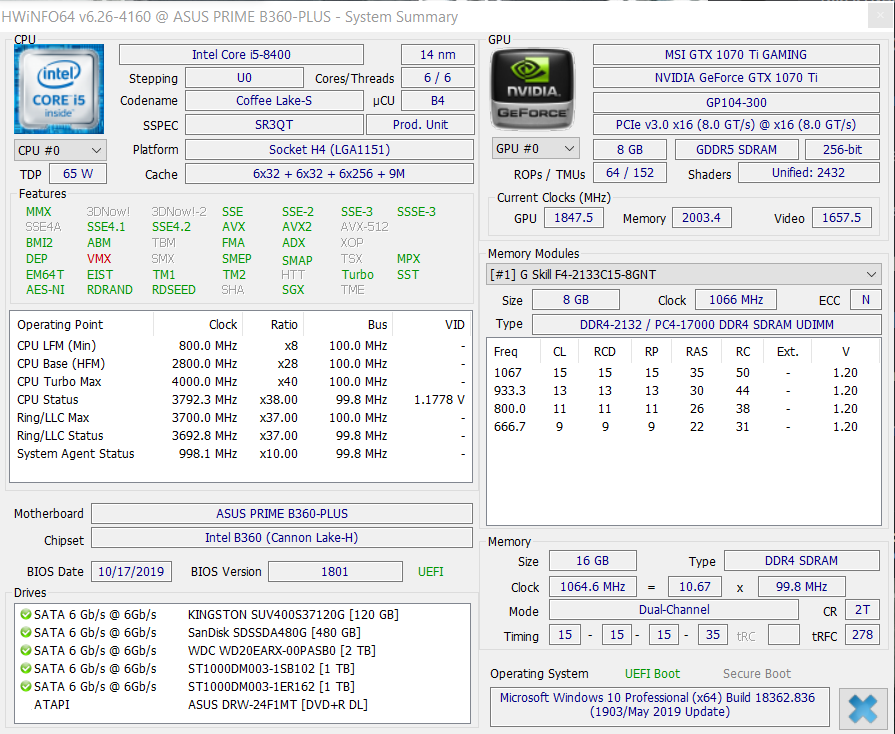Open the CPU #0 selector dropdown

coord(60,151)
